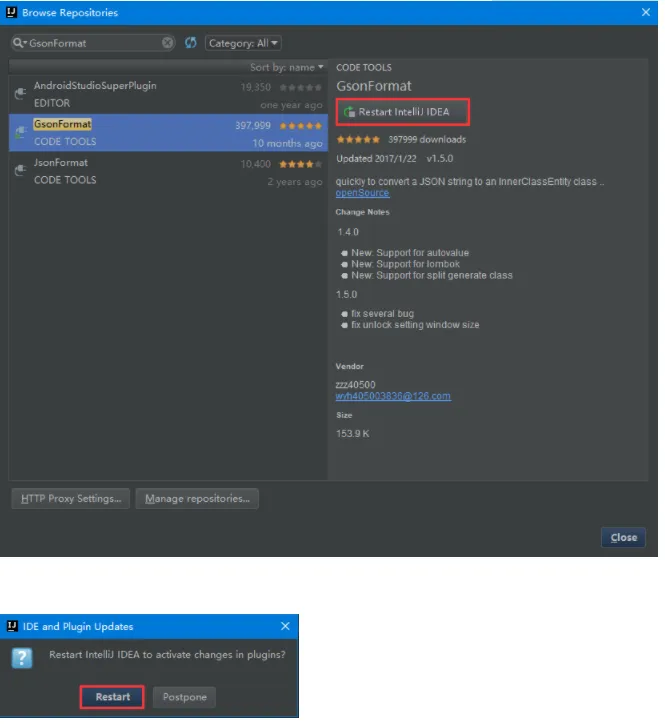Open the Category: All dropdown
The height and width of the screenshot is (726, 665).
pyautogui.click(x=243, y=43)
